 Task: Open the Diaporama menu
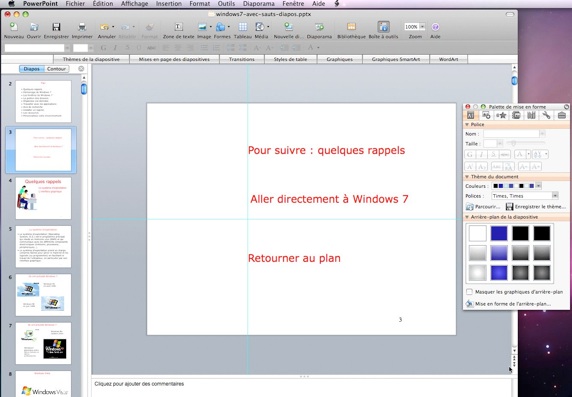259,4
